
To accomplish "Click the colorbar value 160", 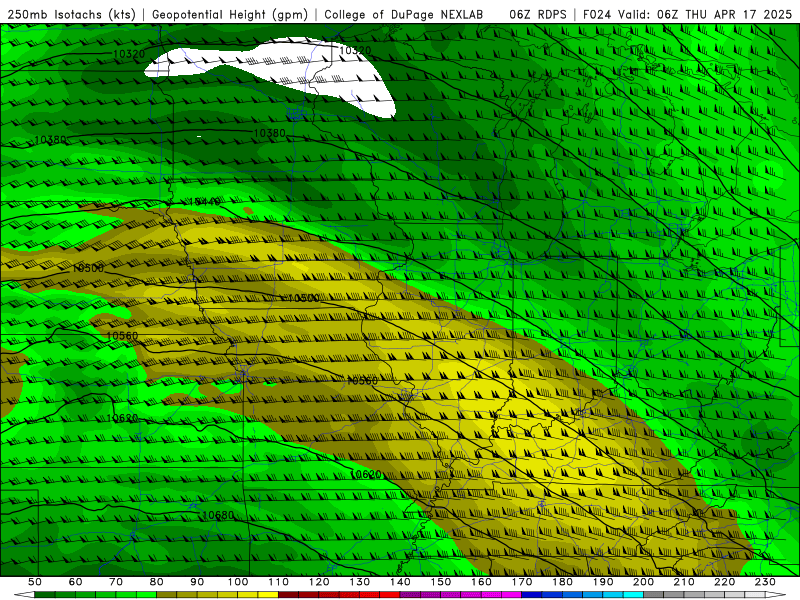I will click(481, 582).
